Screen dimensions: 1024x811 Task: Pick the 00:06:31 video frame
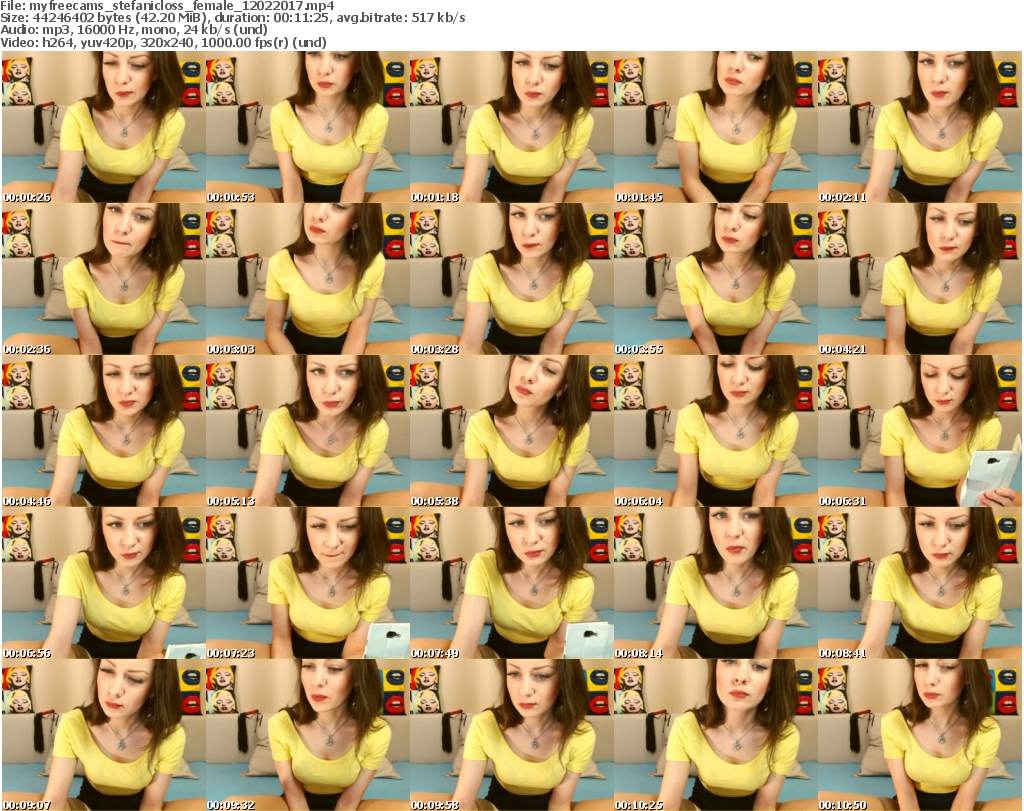point(920,431)
